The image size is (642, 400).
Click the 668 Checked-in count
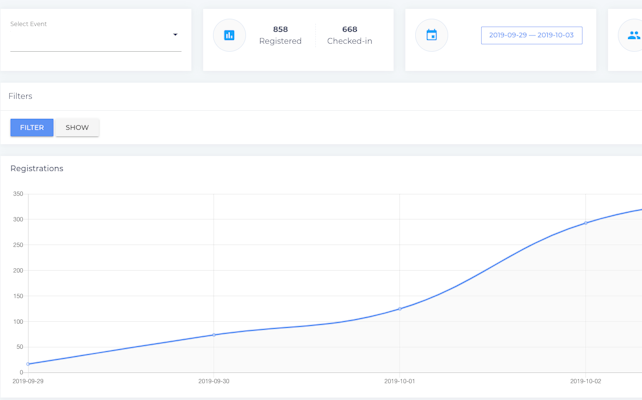tap(349, 35)
